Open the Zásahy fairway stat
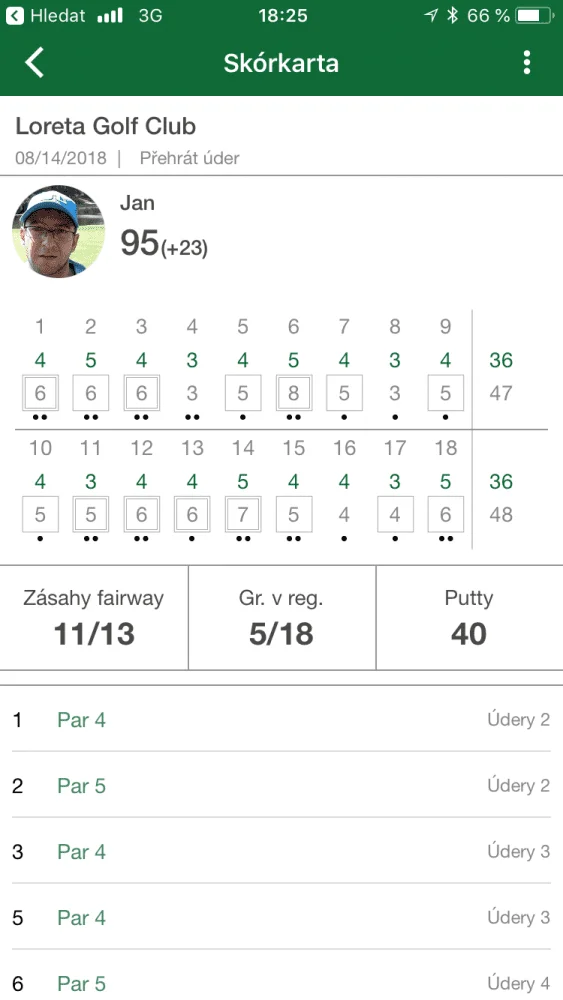Viewport: 563px width, 1000px height. 94,617
